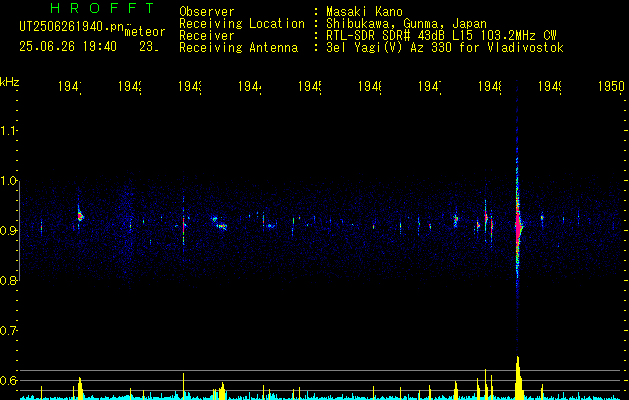Click the 1.0 kHz frequency axis label

[x=8, y=181]
